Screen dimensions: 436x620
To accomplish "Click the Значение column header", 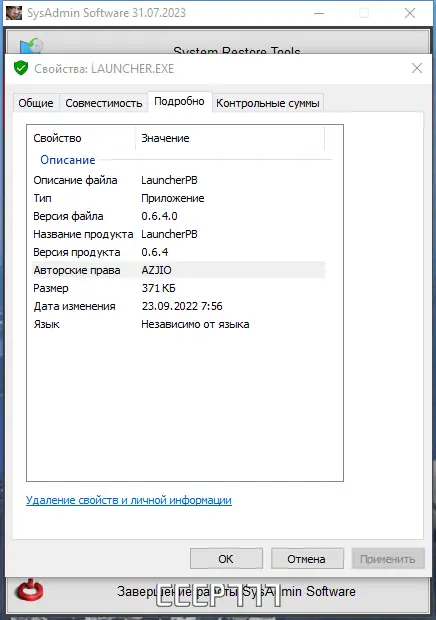I will pyautogui.click(x=230, y=138).
